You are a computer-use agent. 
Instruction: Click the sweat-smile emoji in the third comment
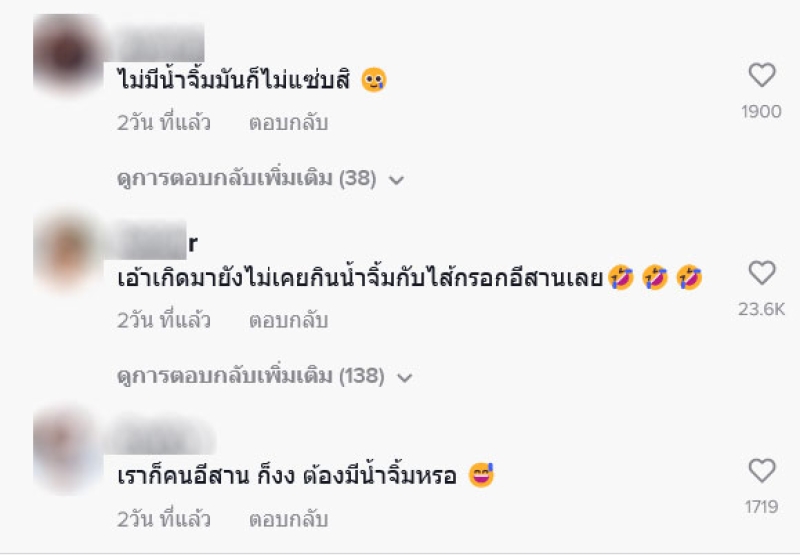click(x=481, y=475)
